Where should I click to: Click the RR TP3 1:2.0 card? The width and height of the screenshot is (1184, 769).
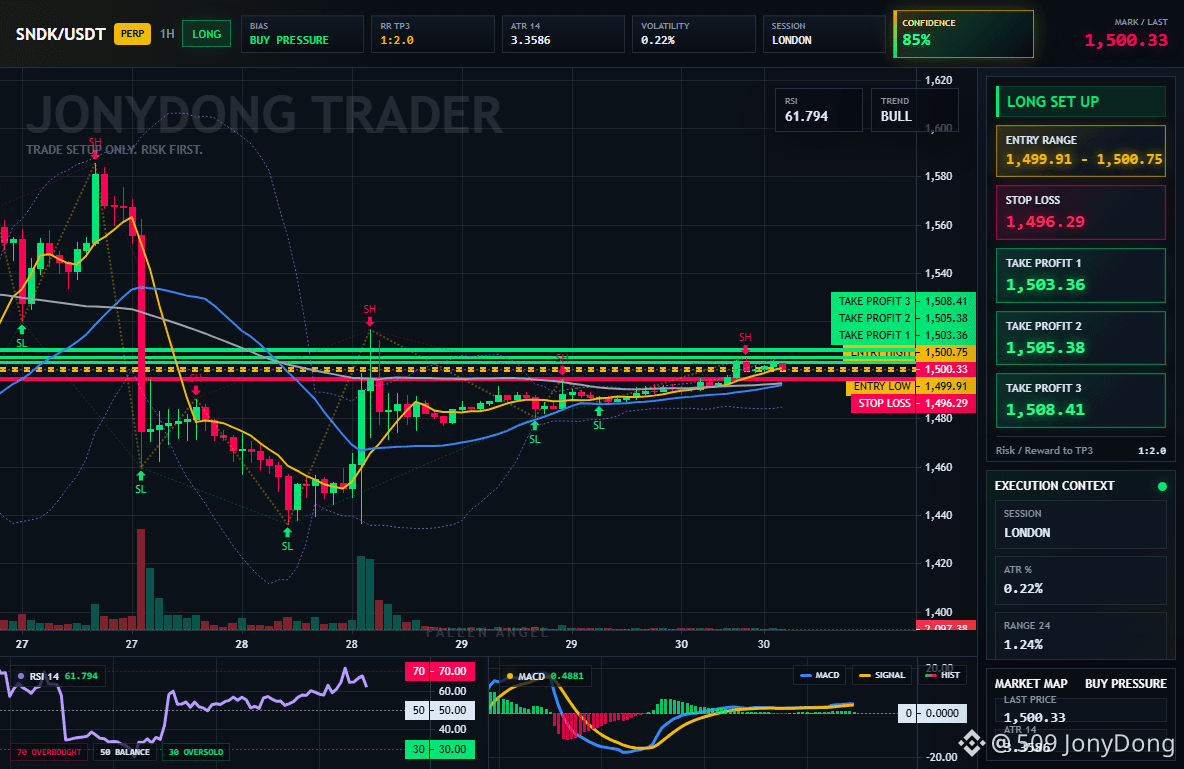click(433, 34)
